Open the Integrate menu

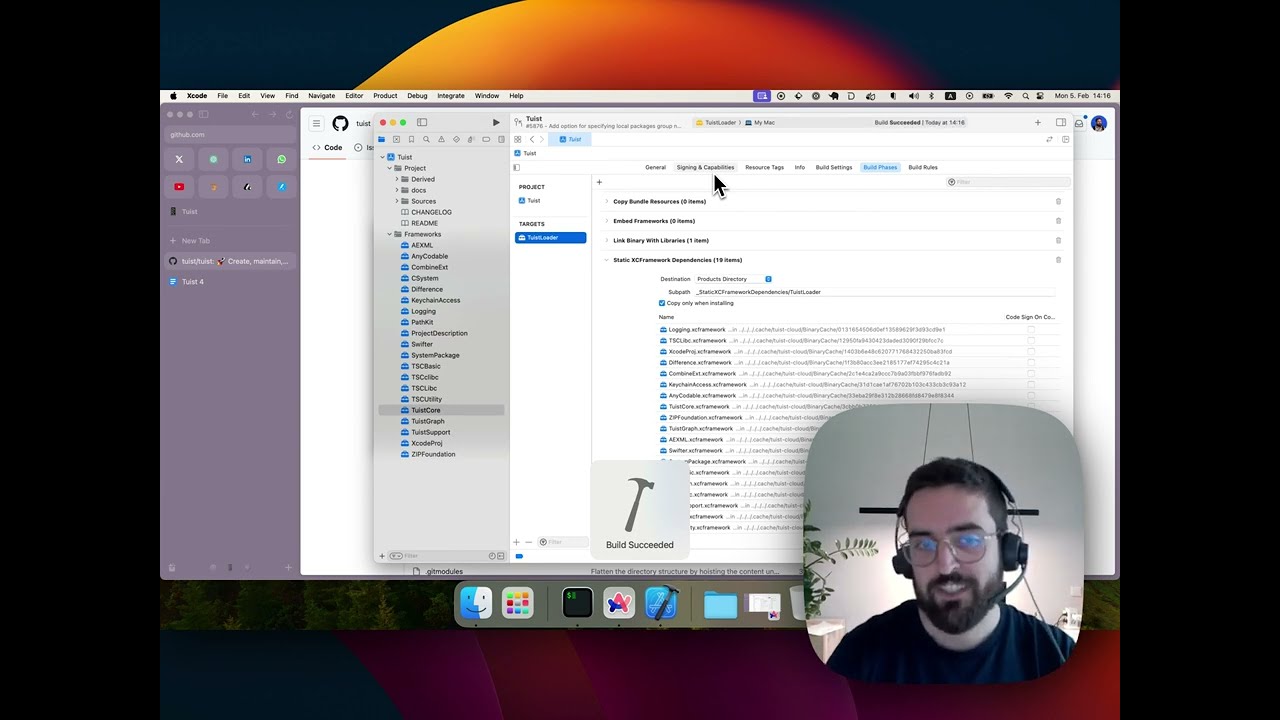(x=450, y=96)
